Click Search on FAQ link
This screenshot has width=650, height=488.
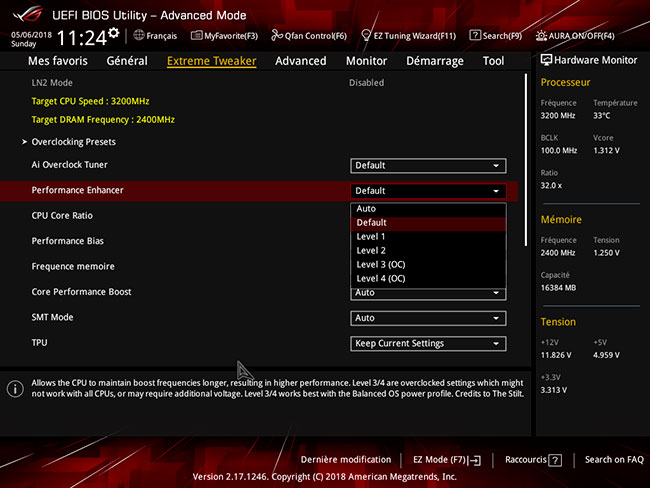point(614,460)
